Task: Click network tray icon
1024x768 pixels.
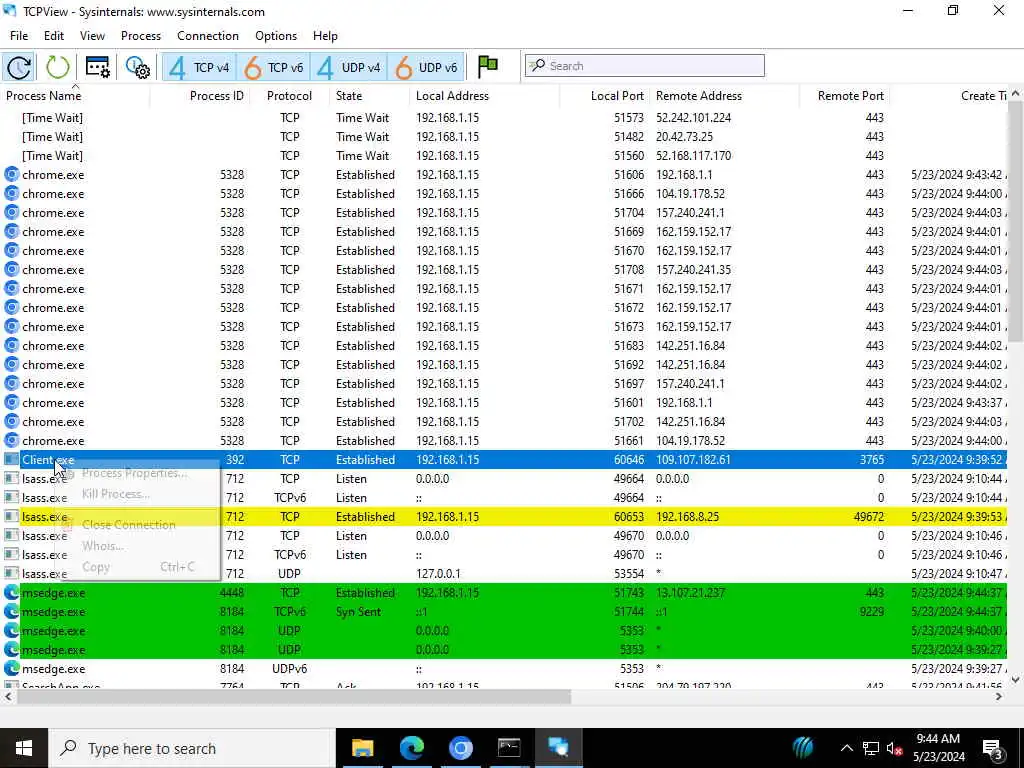Action: tap(871, 748)
